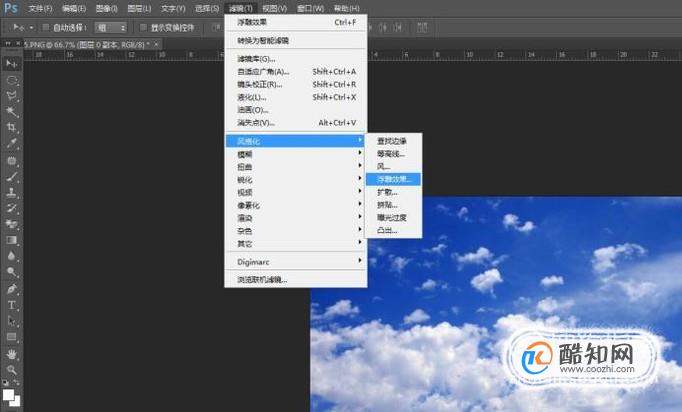Choose 镜头校正(R)... filter

296,84
